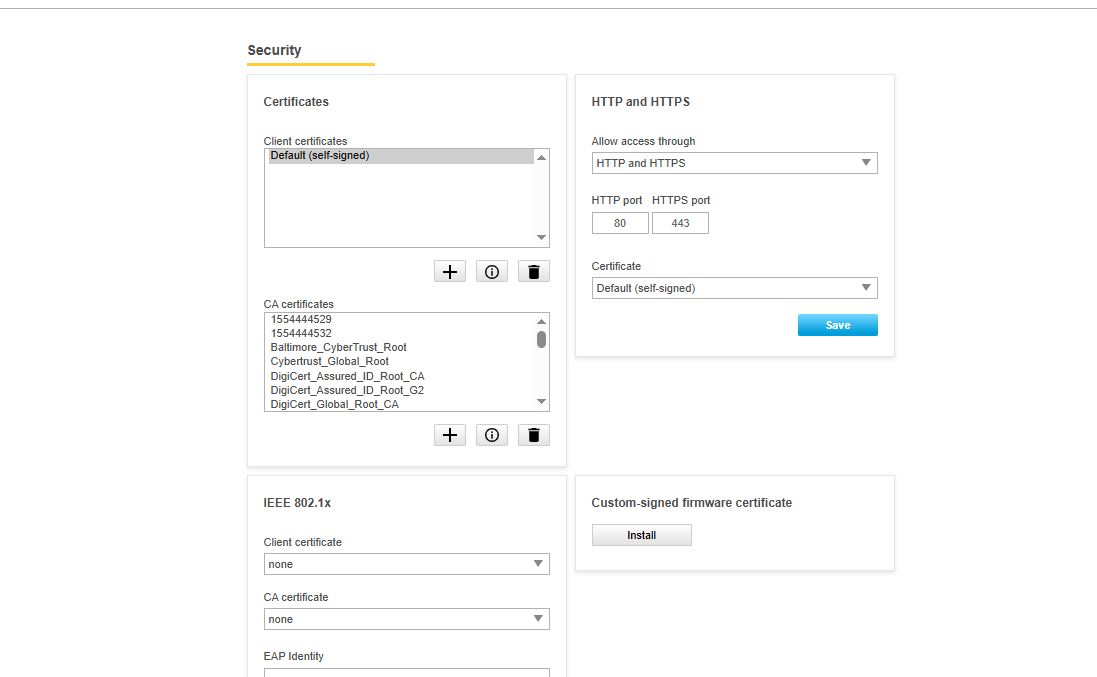Open IEEE 802.1x CA certificate dropdown
The height and width of the screenshot is (677, 1097).
tap(406, 619)
